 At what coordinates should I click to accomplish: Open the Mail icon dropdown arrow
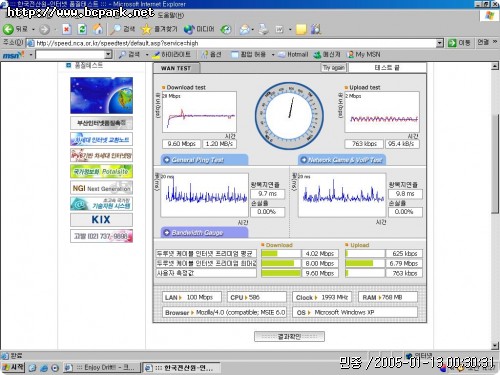point(252,30)
